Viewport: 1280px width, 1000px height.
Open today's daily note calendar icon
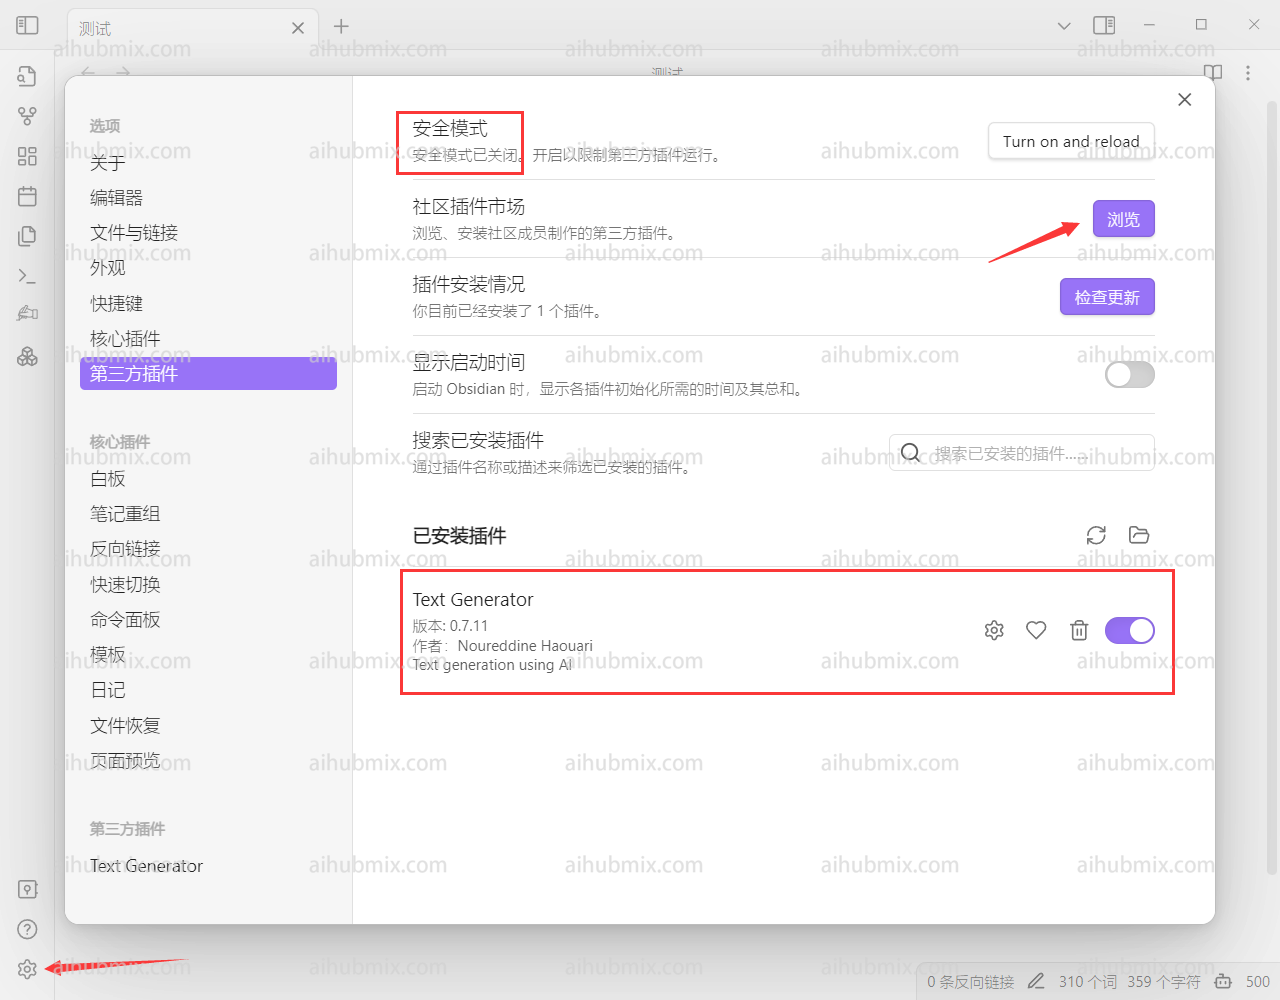click(x=27, y=196)
